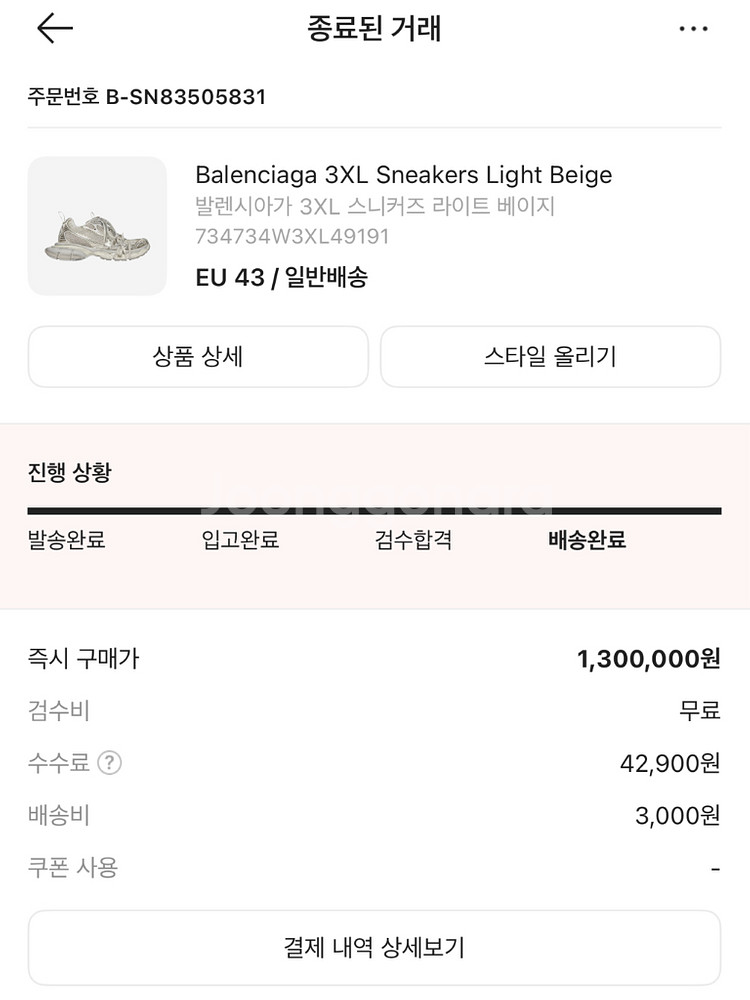Tap the 수수료 question mark help icon
This screenshot has height=1000, width=750.
click(x=110, y=762)
